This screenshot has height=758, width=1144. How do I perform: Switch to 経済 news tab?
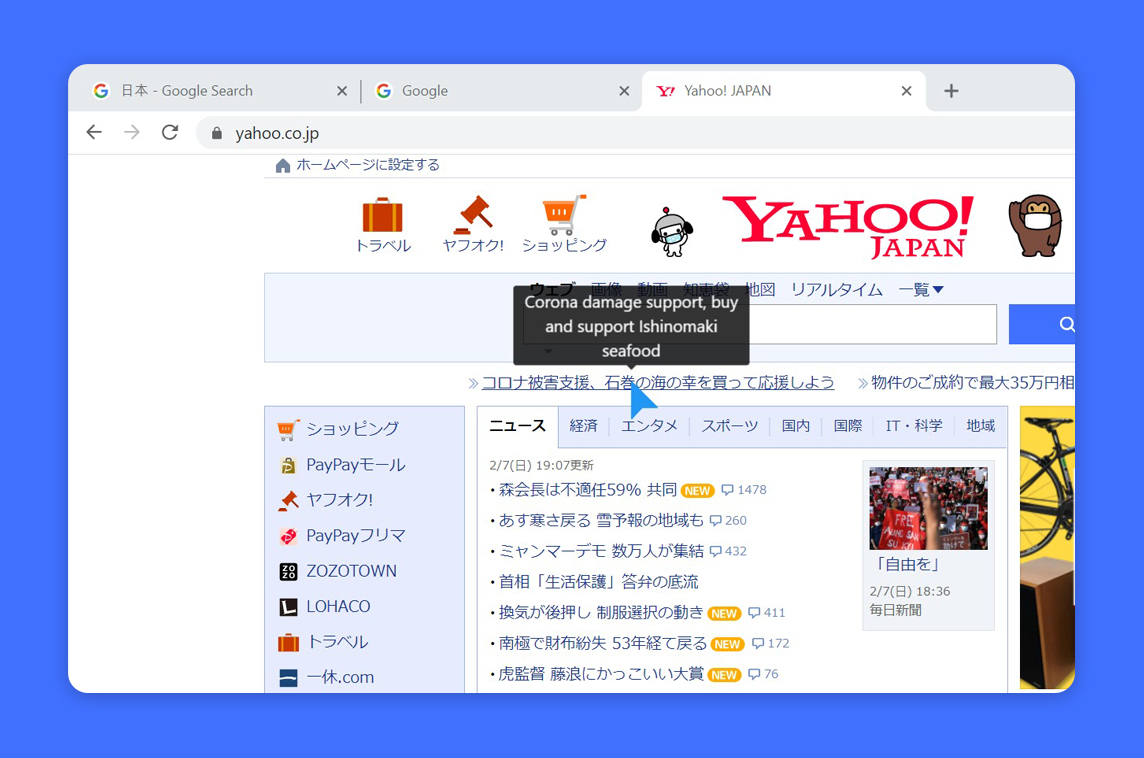(x=584, y=426)
